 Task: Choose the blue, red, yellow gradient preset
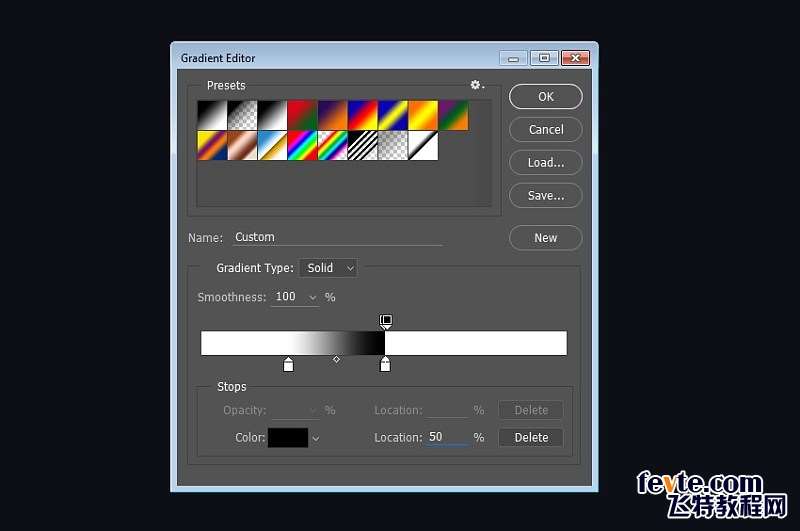click(363, 115)
